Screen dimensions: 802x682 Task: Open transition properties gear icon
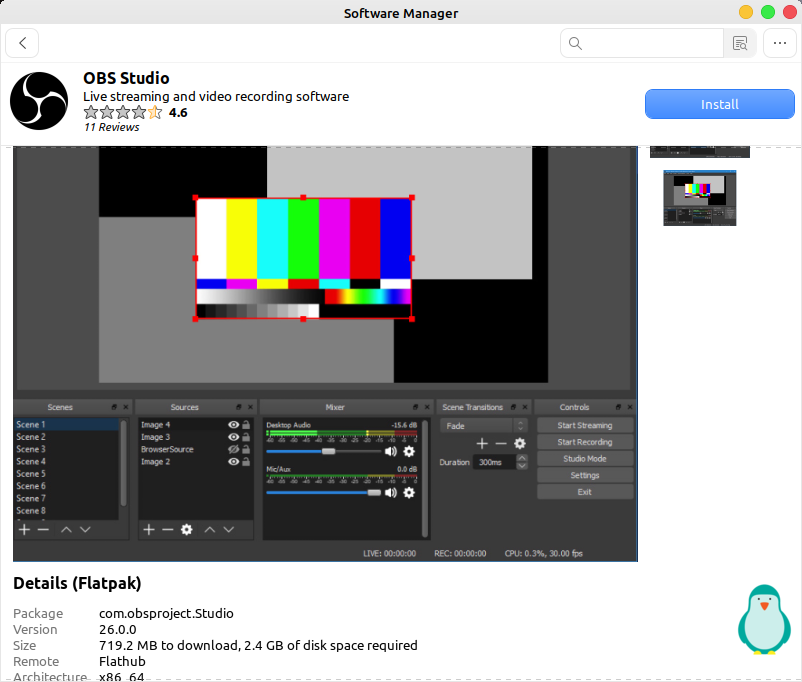[x=520, y=444]
